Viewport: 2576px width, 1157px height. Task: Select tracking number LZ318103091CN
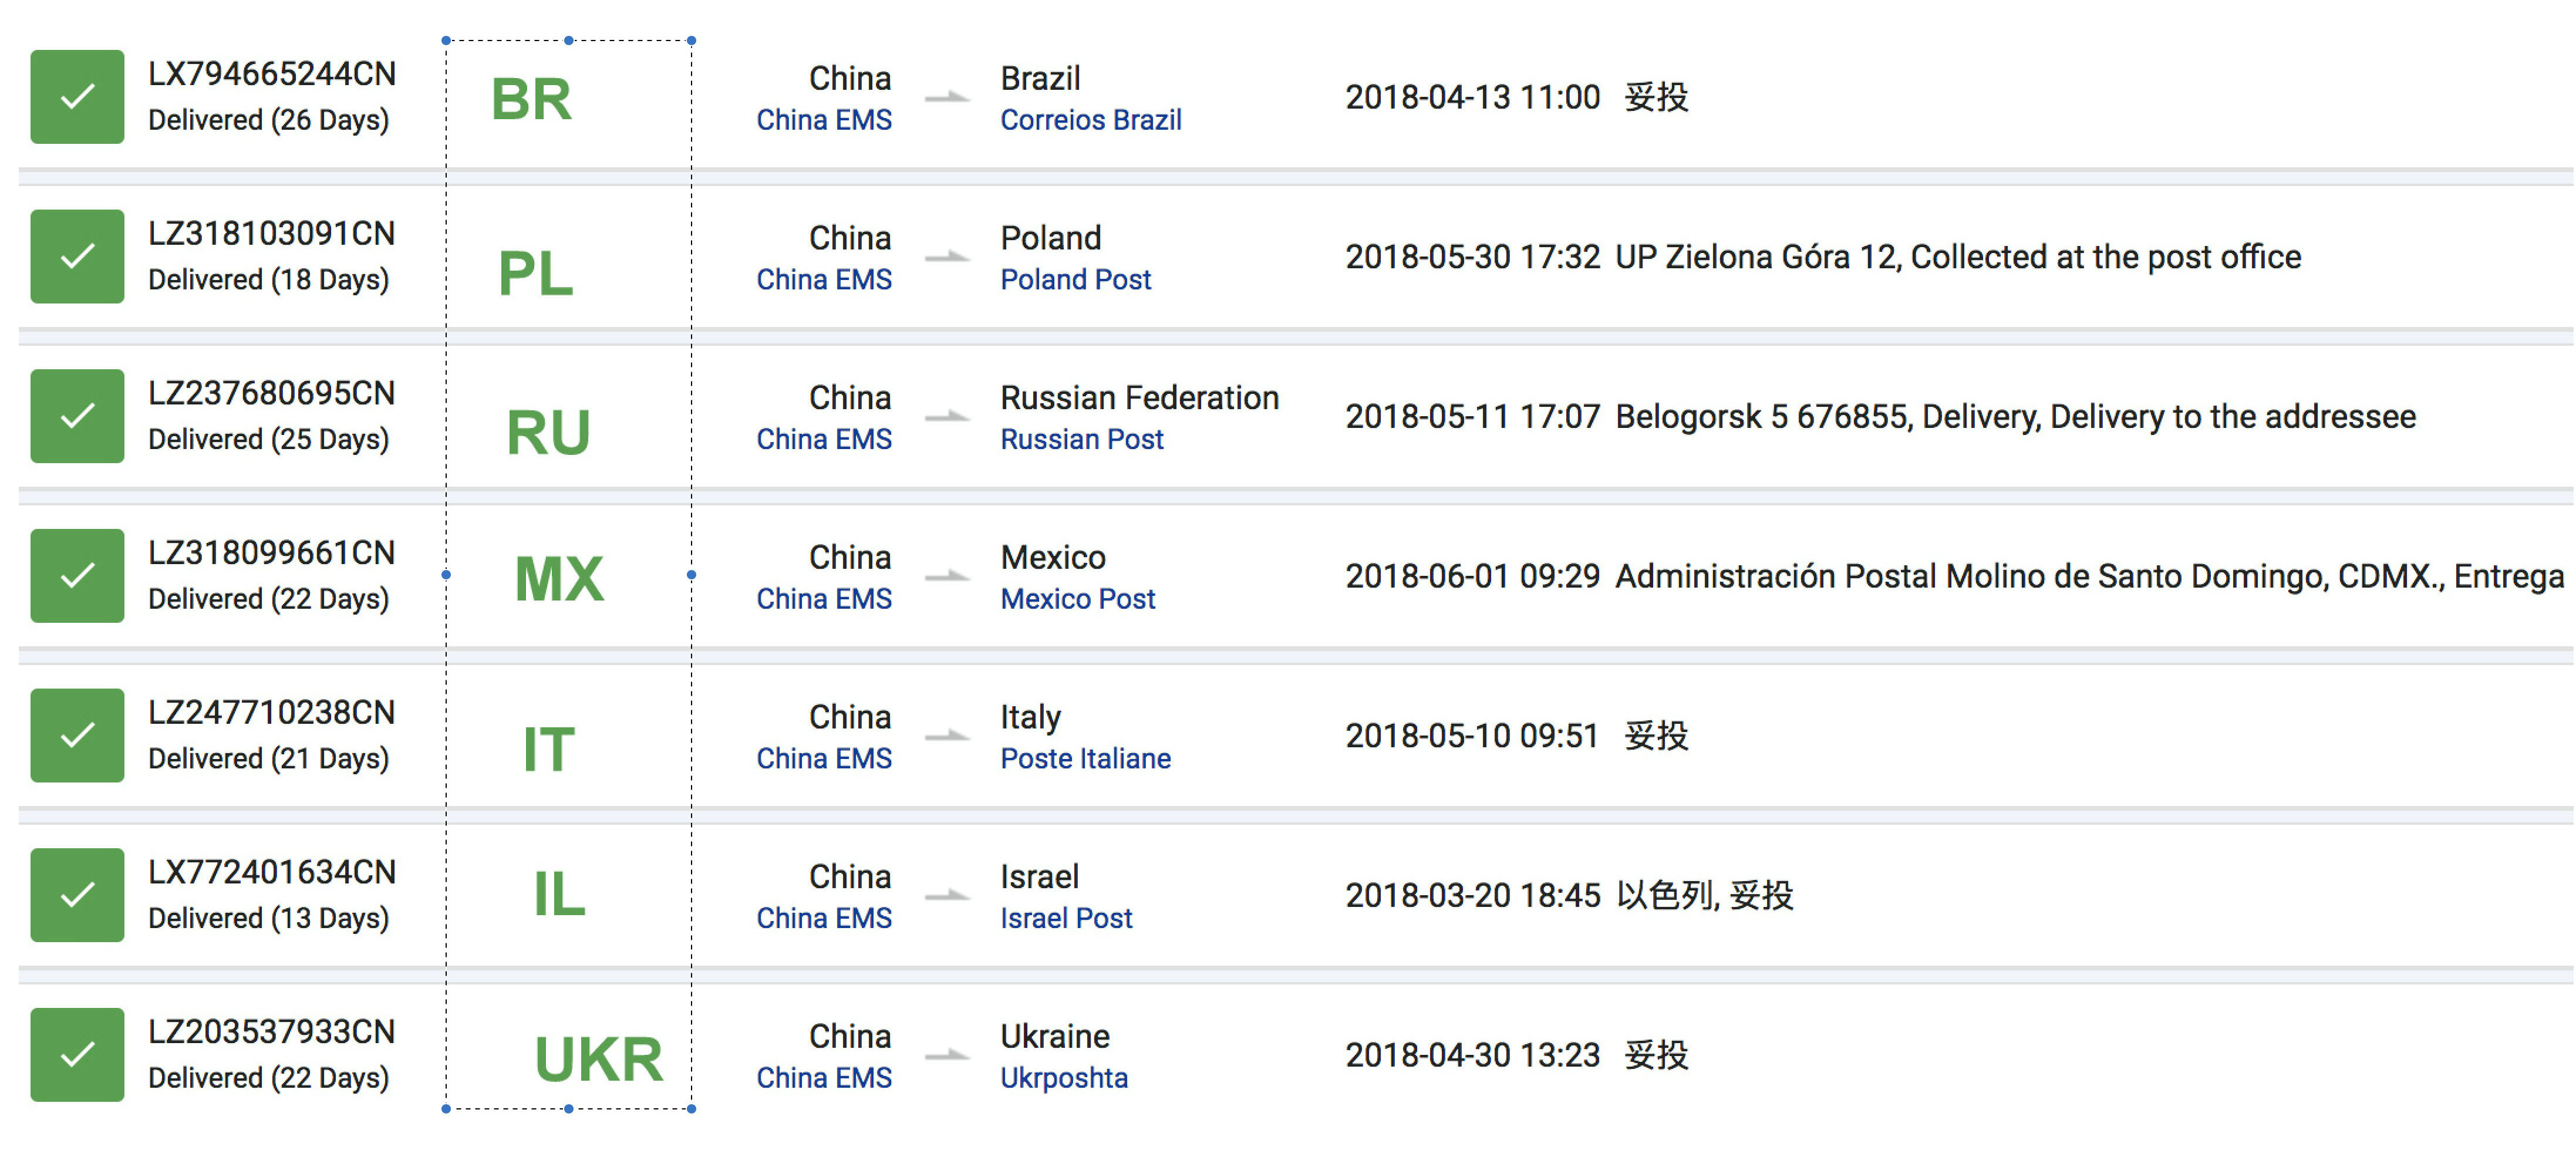tap(271, 234)
